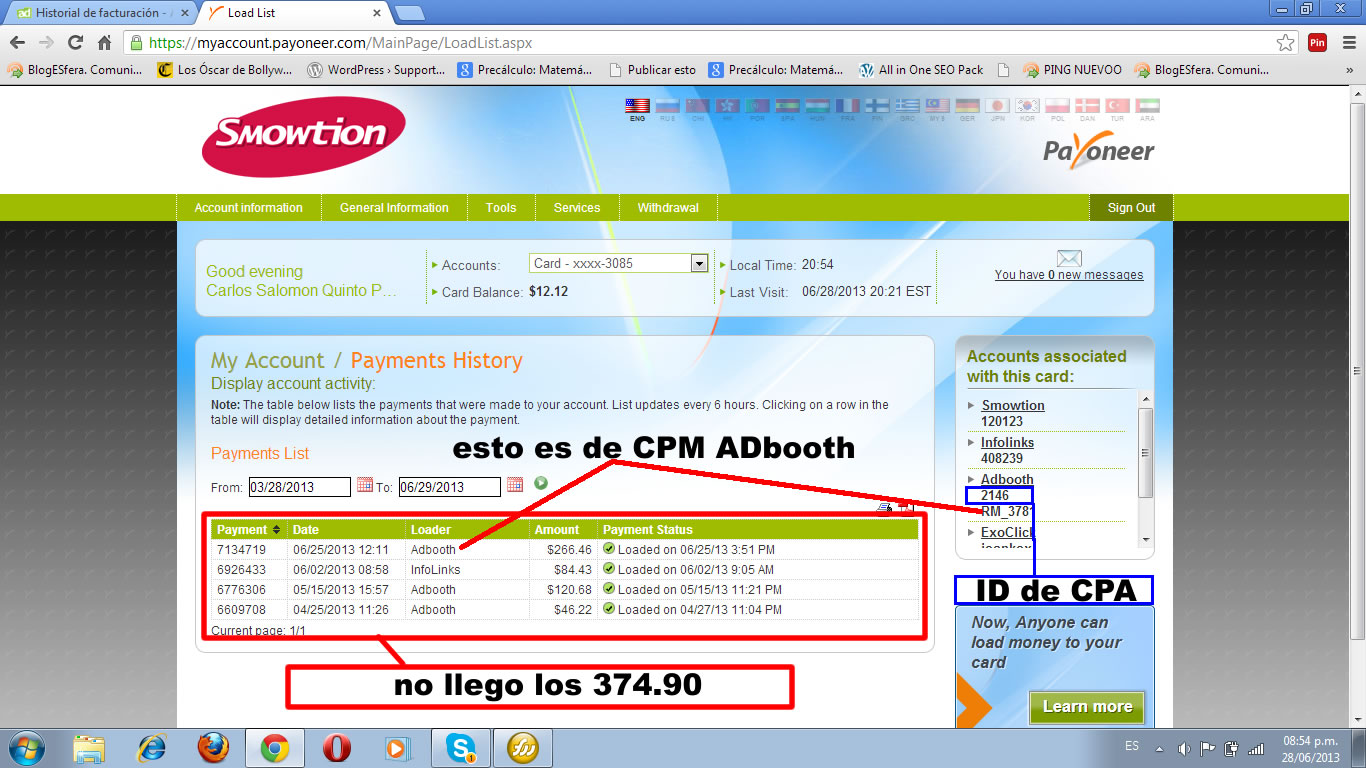Open the Infolinks associated account link
Viewport: 1366px width, 768px height.
1007,442
